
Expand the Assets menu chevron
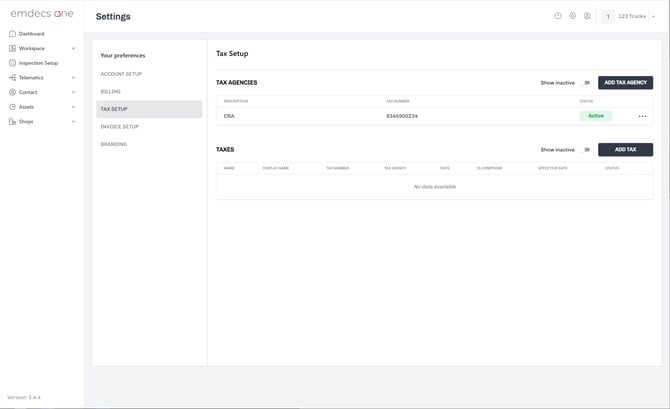point(73,107)
